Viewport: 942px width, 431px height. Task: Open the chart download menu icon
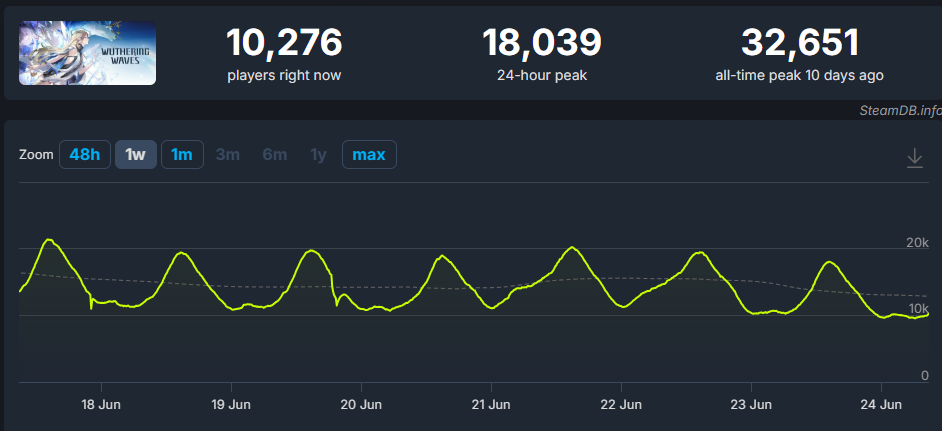tap(914, 158)
